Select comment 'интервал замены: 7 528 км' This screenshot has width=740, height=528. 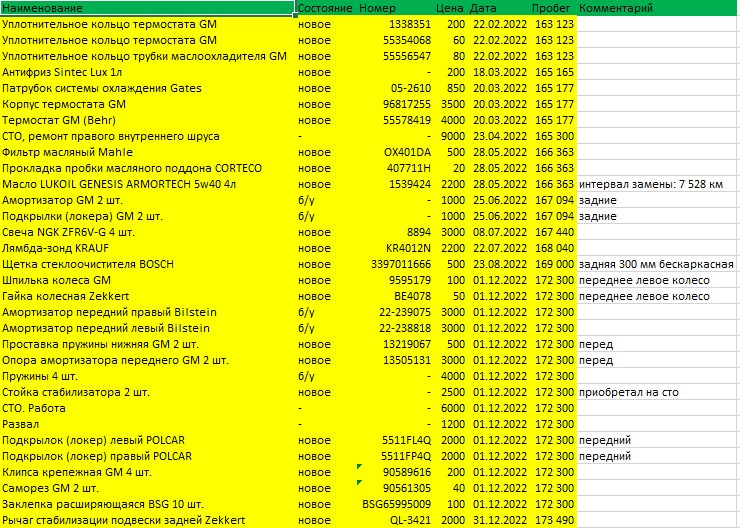(658, 184)
